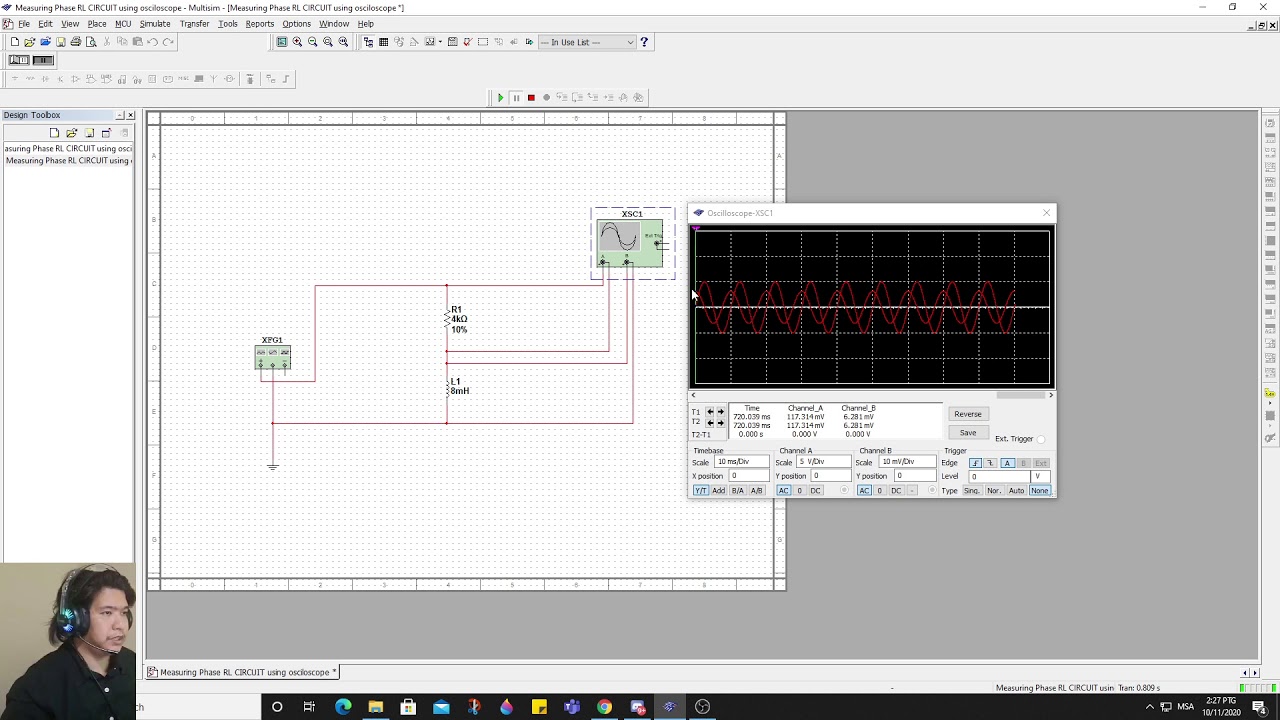The height and width of the screenshot is (720, 1280).
Task: Toggle the Design Toolbox icon in toolbar
Action: 368,42
